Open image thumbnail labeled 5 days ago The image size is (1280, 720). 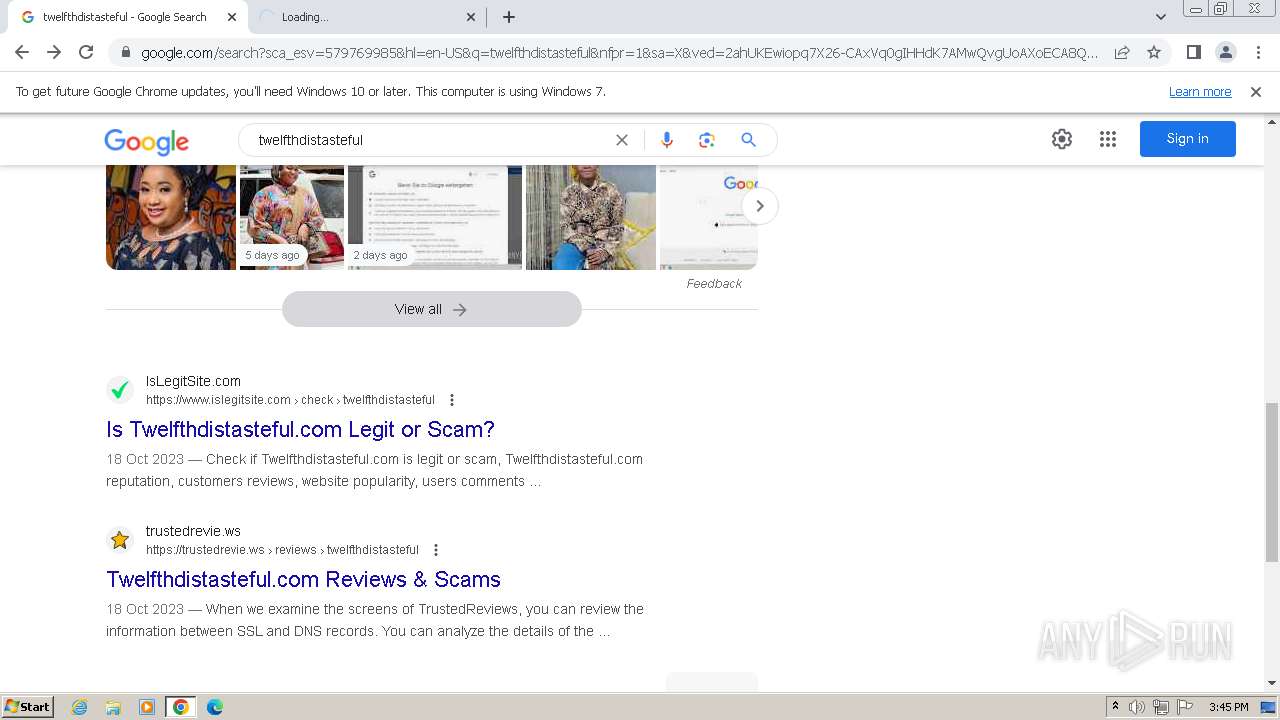click(292, 217)
